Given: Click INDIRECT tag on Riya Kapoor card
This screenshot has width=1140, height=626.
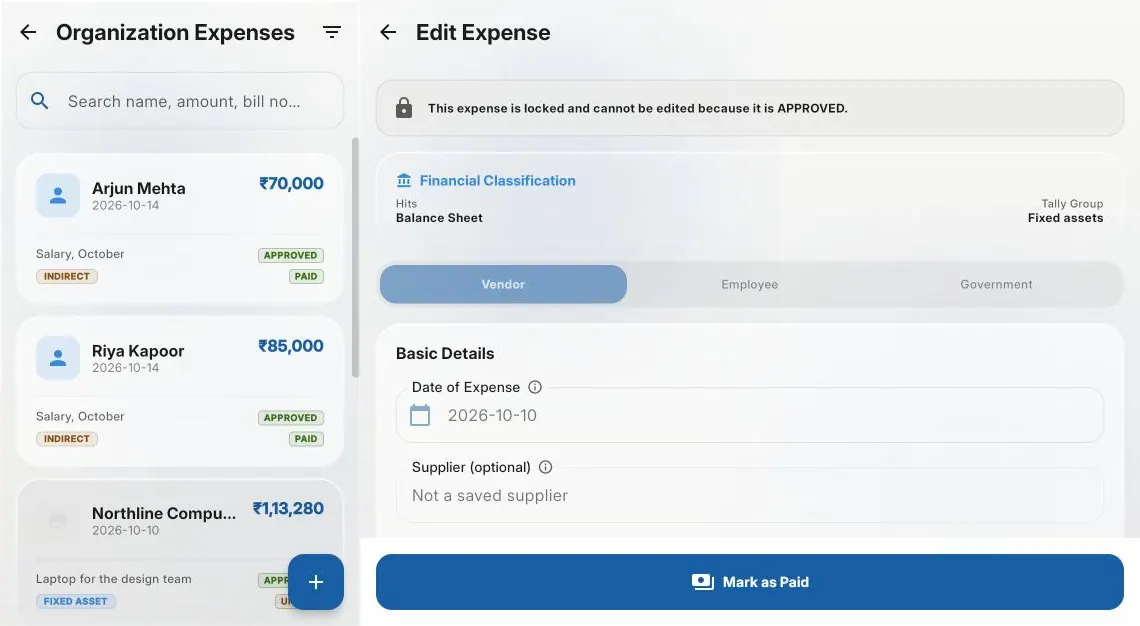Looking at the screenshot, I should 67,439.
